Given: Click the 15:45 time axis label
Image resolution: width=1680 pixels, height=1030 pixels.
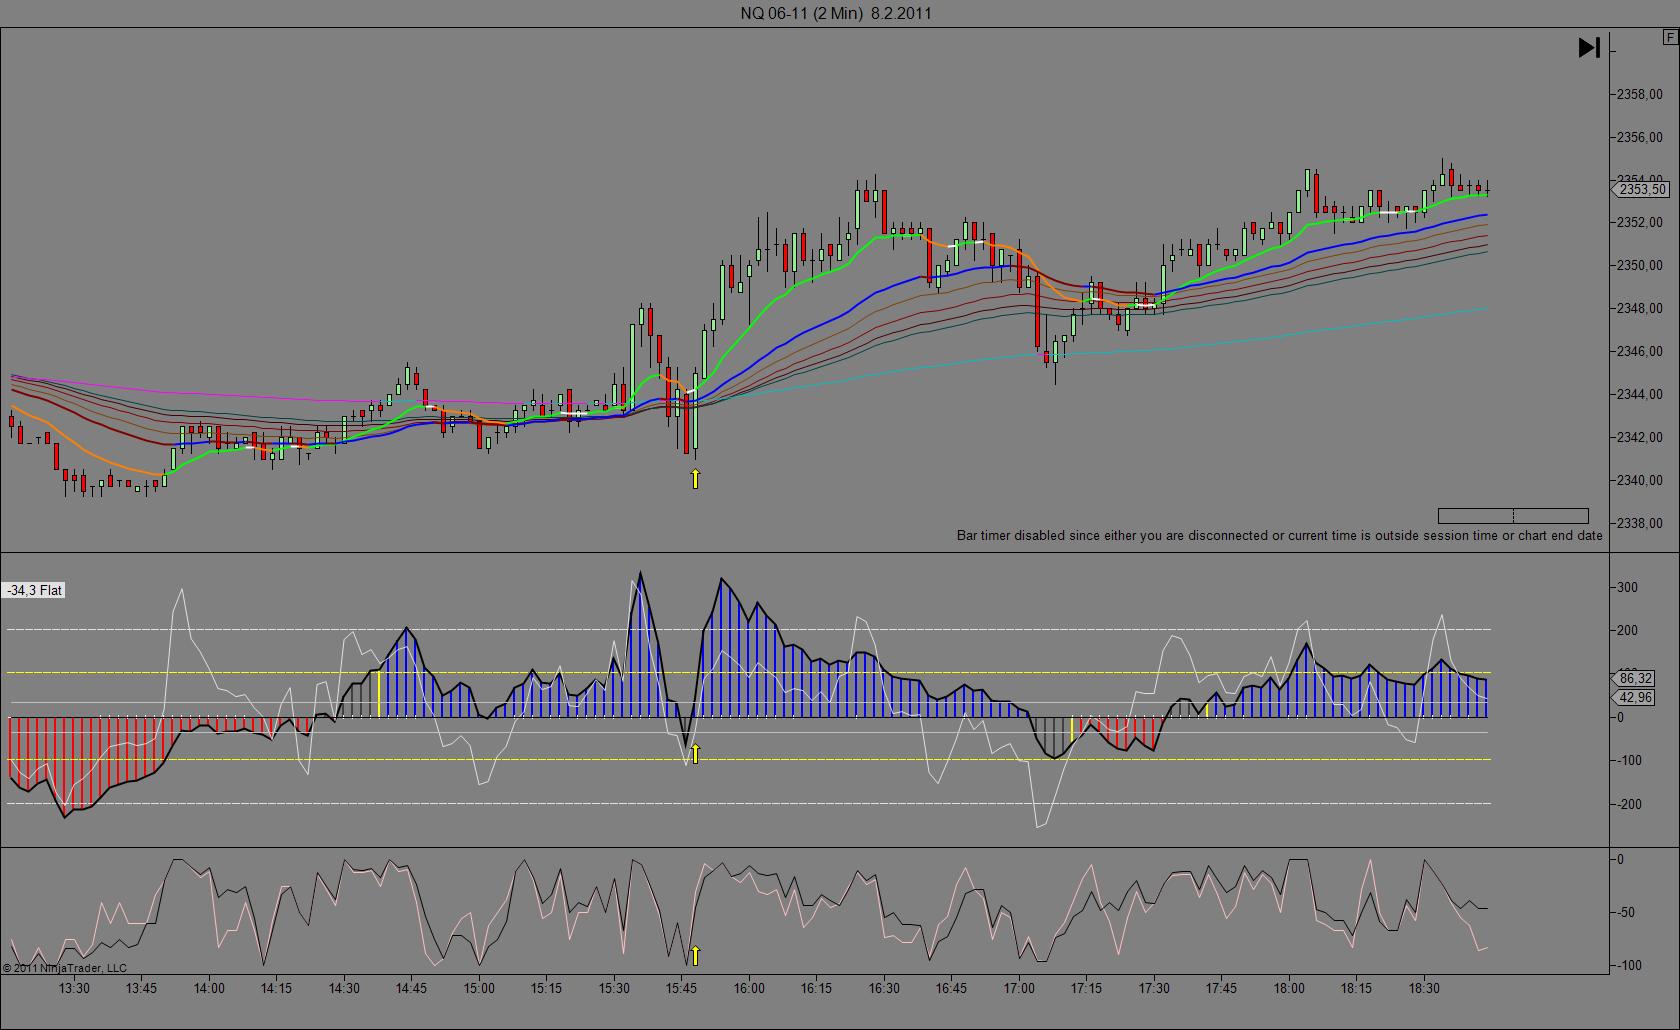Looking at the screenshot, I should [x=681, y=988].
